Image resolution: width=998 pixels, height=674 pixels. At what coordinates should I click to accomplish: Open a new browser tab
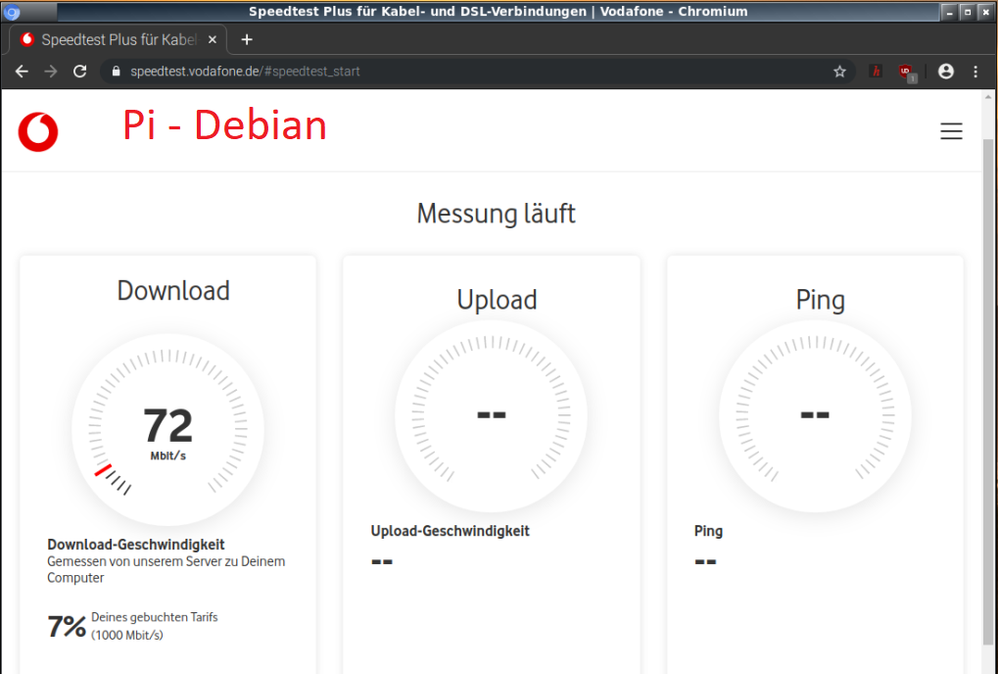pos(247,39)
